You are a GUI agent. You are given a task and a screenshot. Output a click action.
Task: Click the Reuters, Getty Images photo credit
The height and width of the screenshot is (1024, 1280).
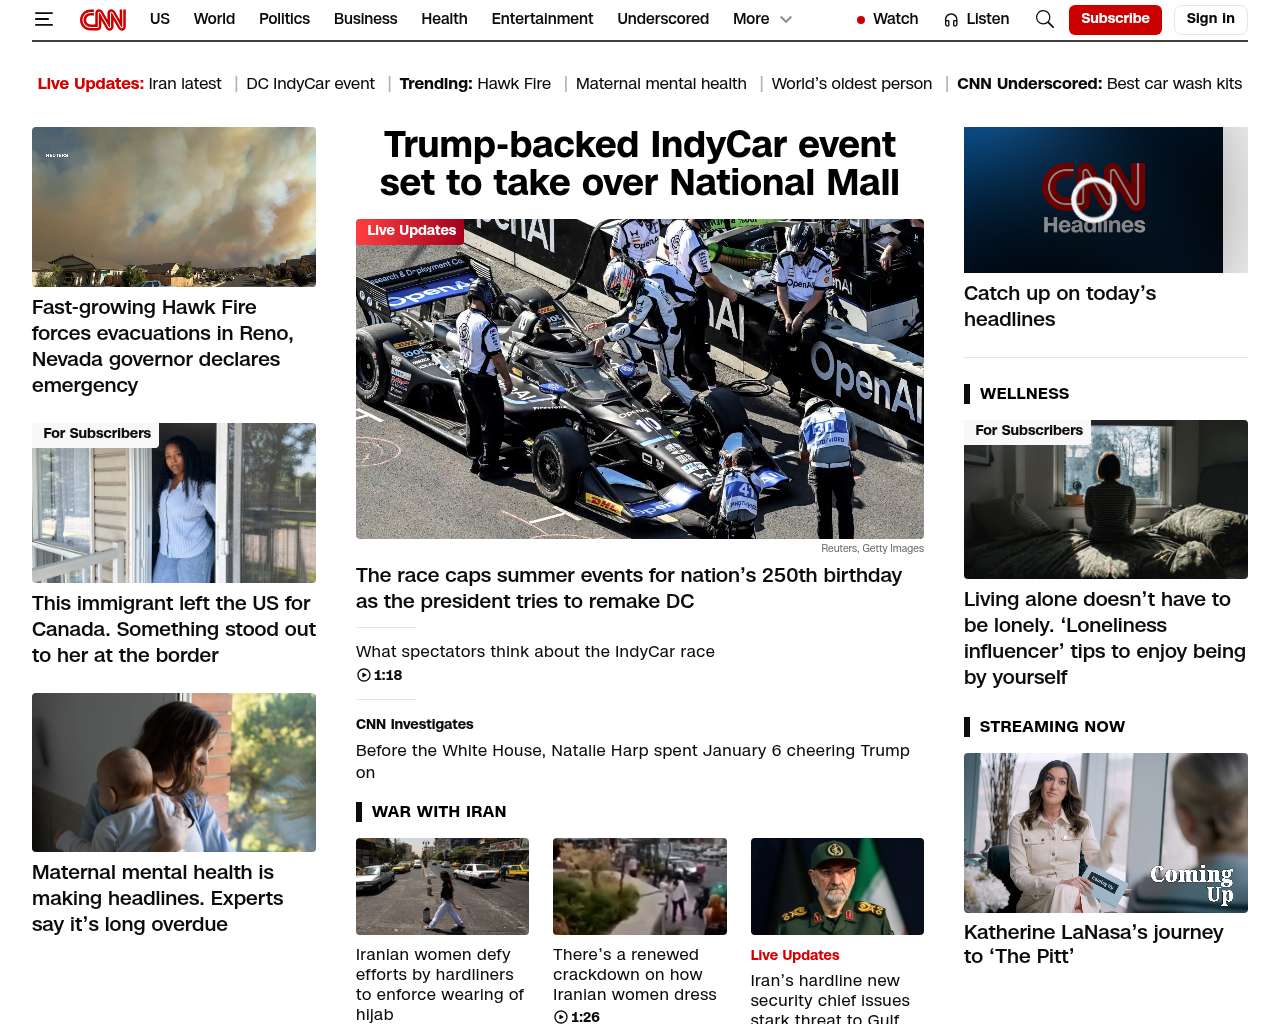pyautogui.click(x=872, y=548)
